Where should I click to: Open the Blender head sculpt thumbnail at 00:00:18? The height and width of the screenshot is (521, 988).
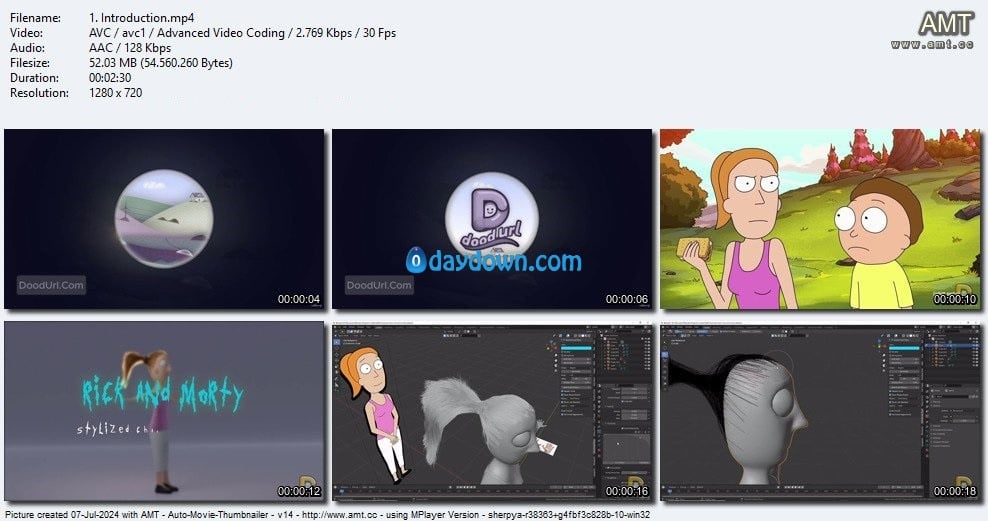pyautogui.click(x=820, y=411)
